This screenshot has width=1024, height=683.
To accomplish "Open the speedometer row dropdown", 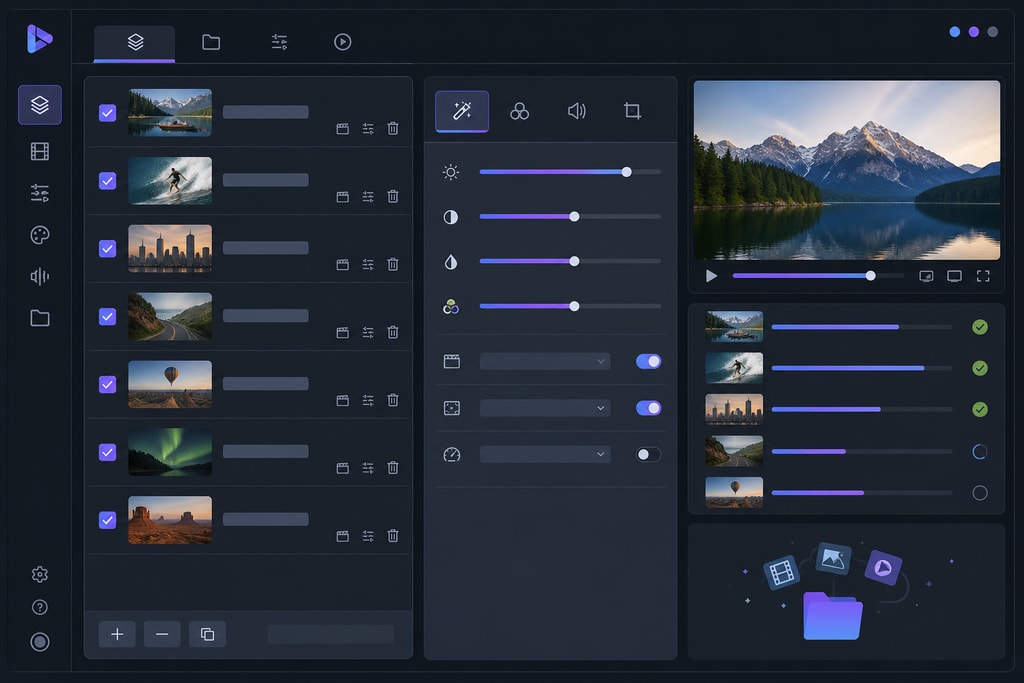I will click(x=545, y=454).
